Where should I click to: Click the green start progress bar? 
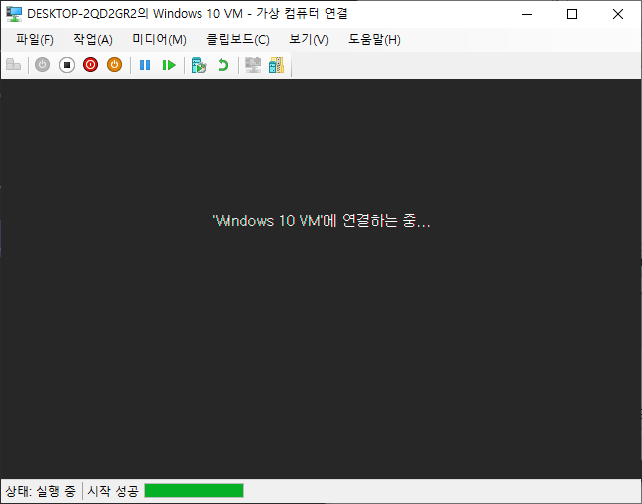[194, 490]
